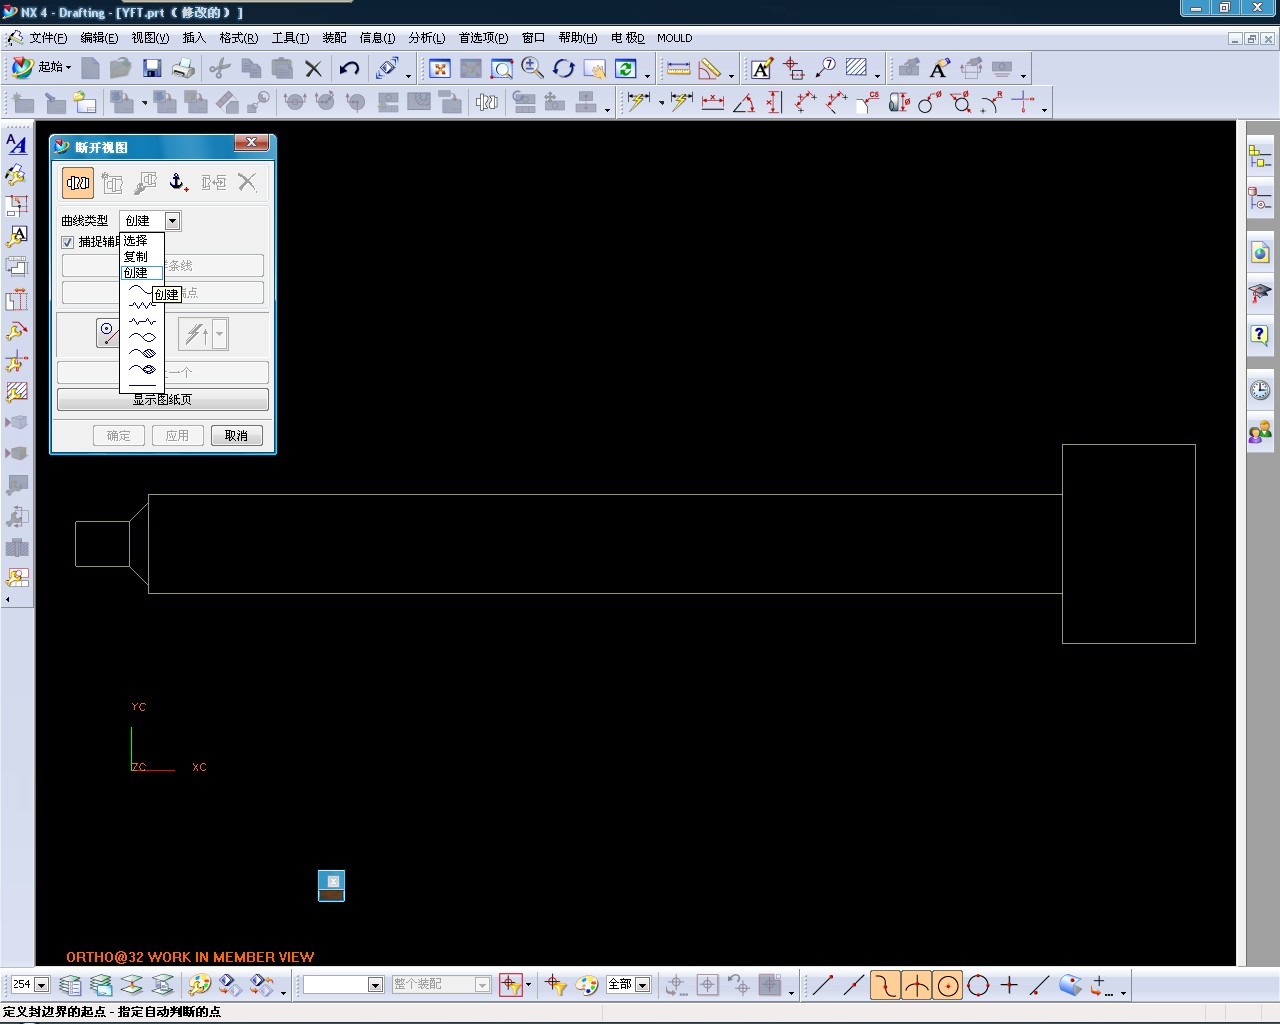Viewport: 1280px width, 1024px height.
Task: Choose the zigzag break line style
Action: [x=142, y=305]
